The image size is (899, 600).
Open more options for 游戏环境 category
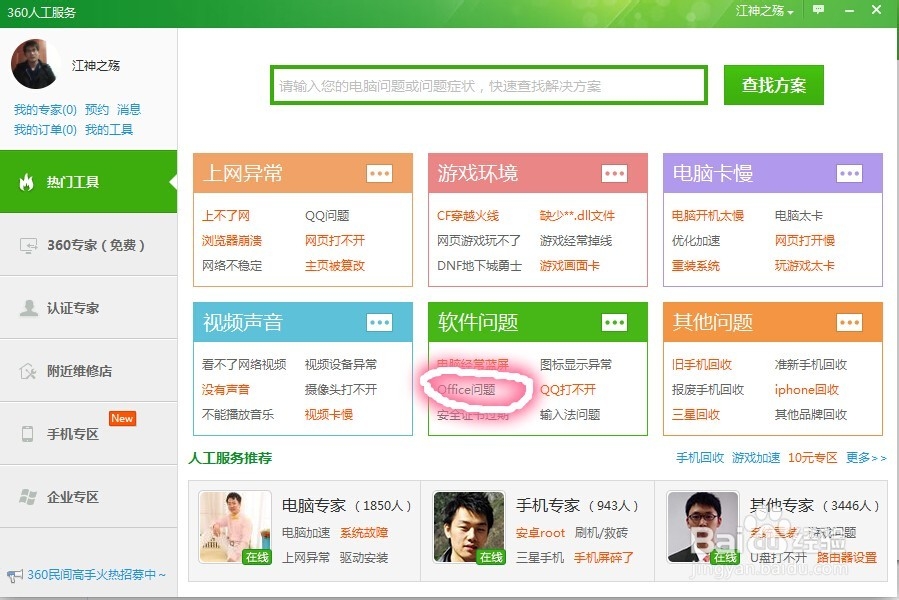[x=614, y=173]
